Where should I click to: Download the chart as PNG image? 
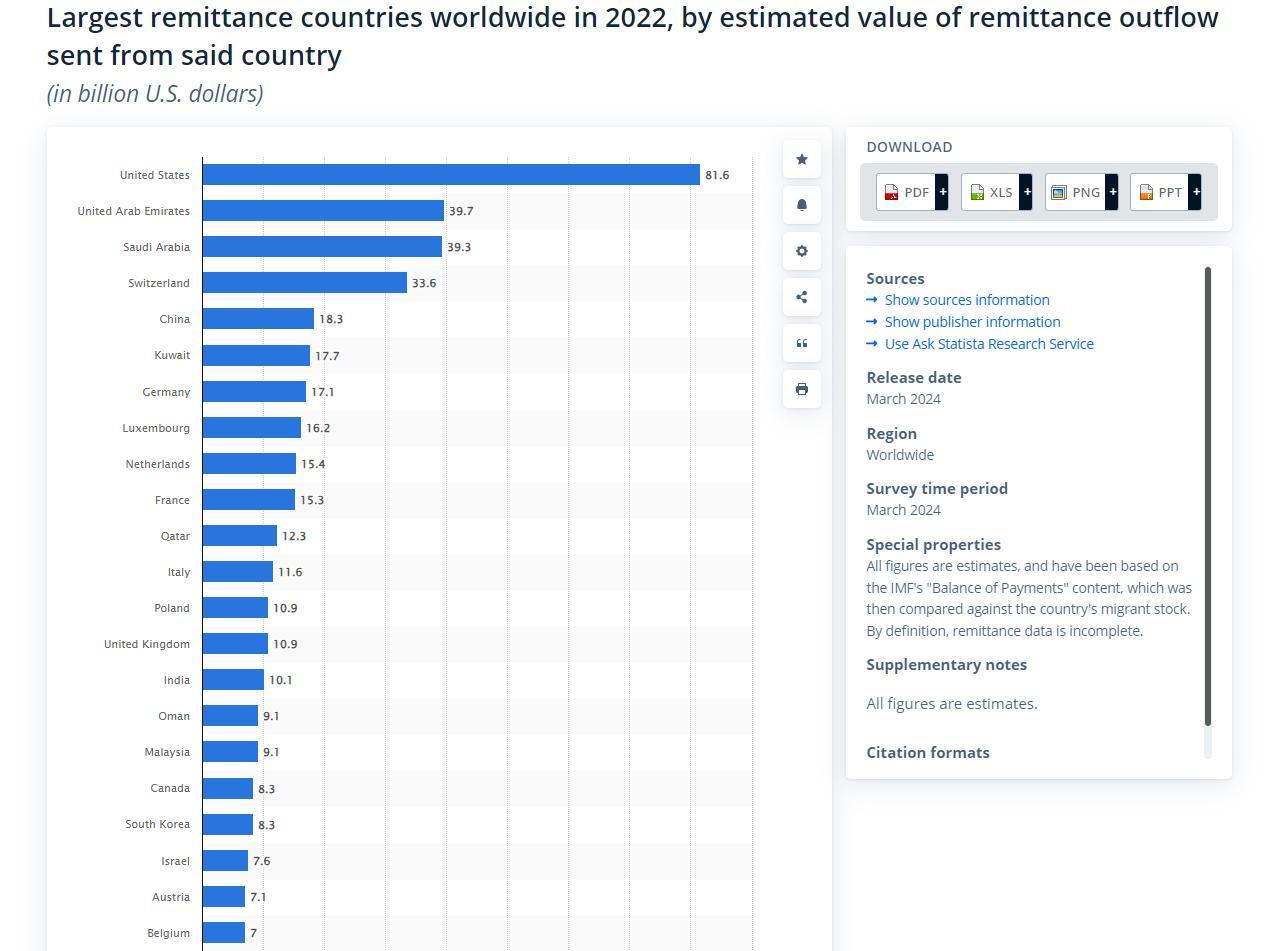[1075, 192]
